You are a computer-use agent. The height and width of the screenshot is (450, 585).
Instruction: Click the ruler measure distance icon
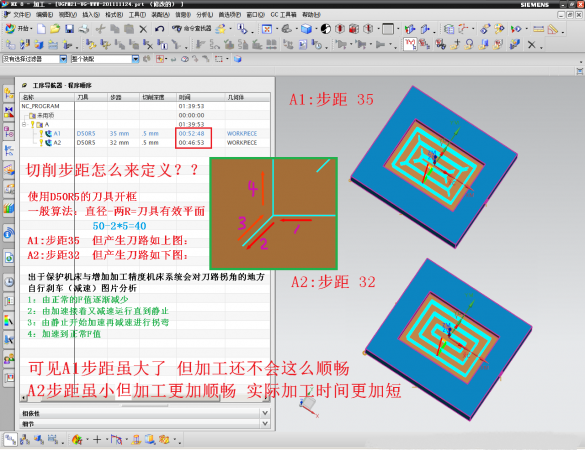click(x=538, y=29)
